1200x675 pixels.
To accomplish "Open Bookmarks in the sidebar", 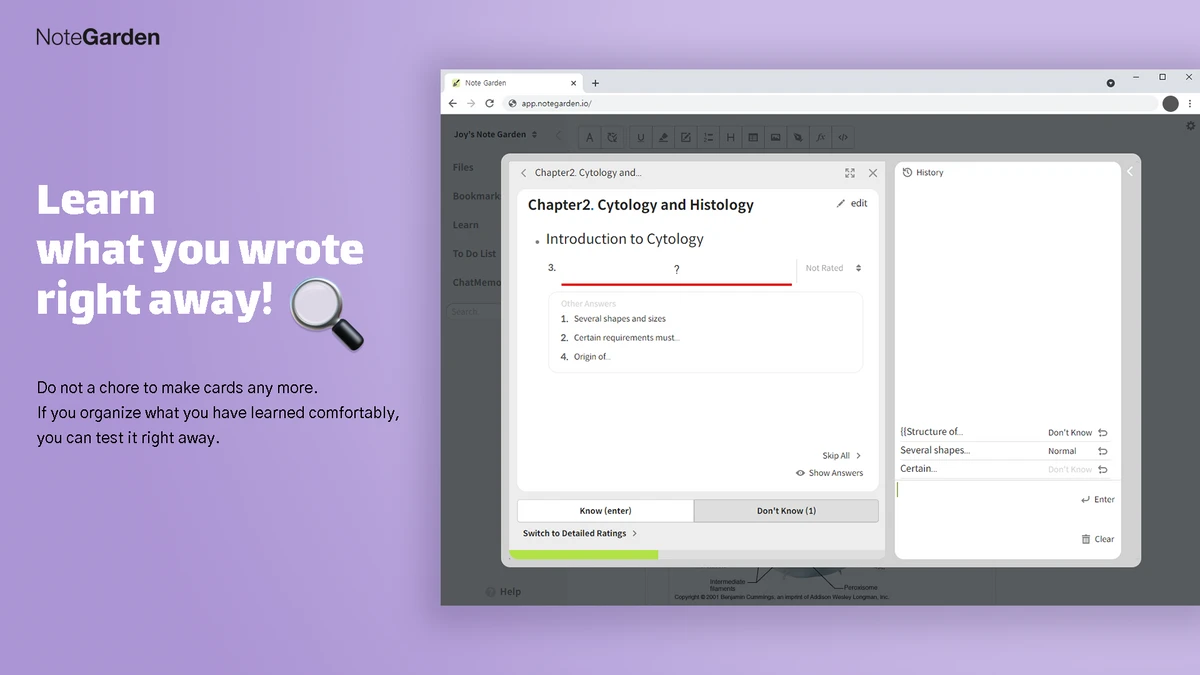I will point(476,196).
